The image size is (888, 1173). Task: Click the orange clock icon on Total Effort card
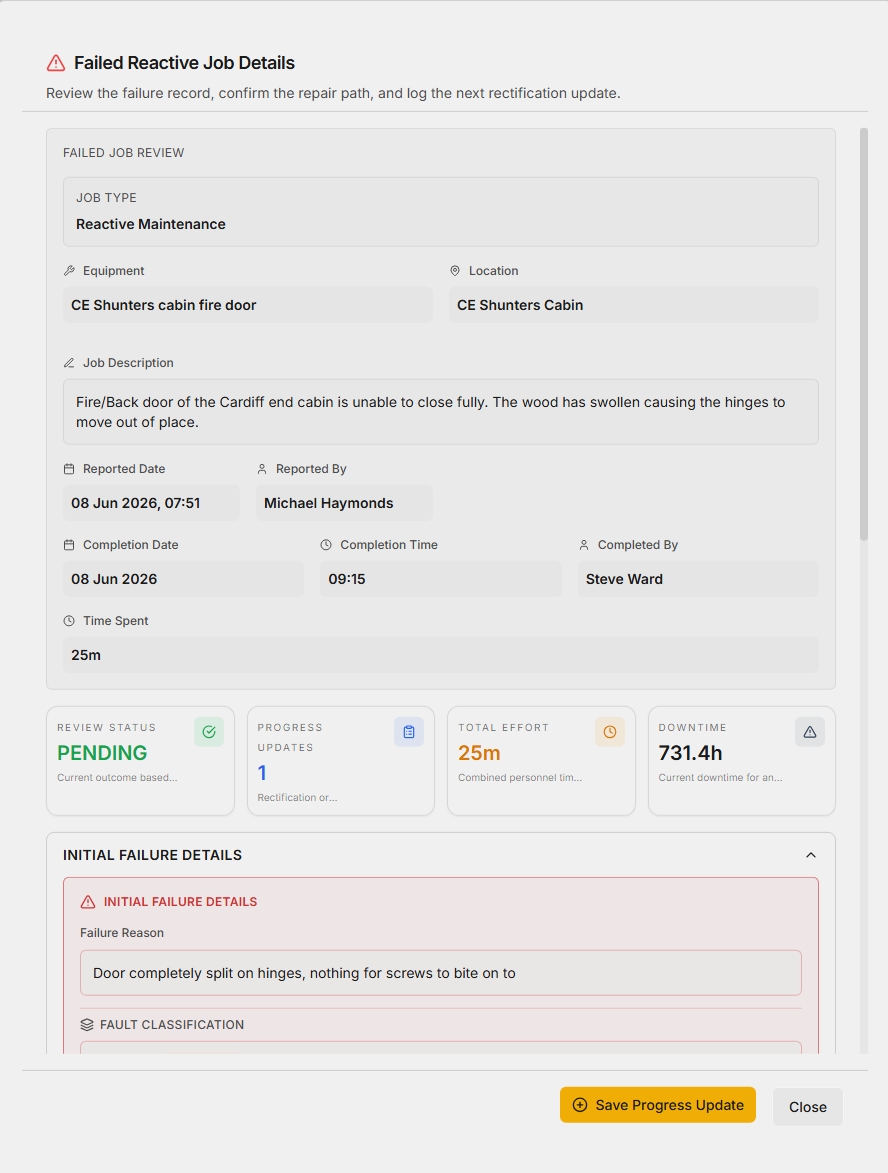[610, 732]
